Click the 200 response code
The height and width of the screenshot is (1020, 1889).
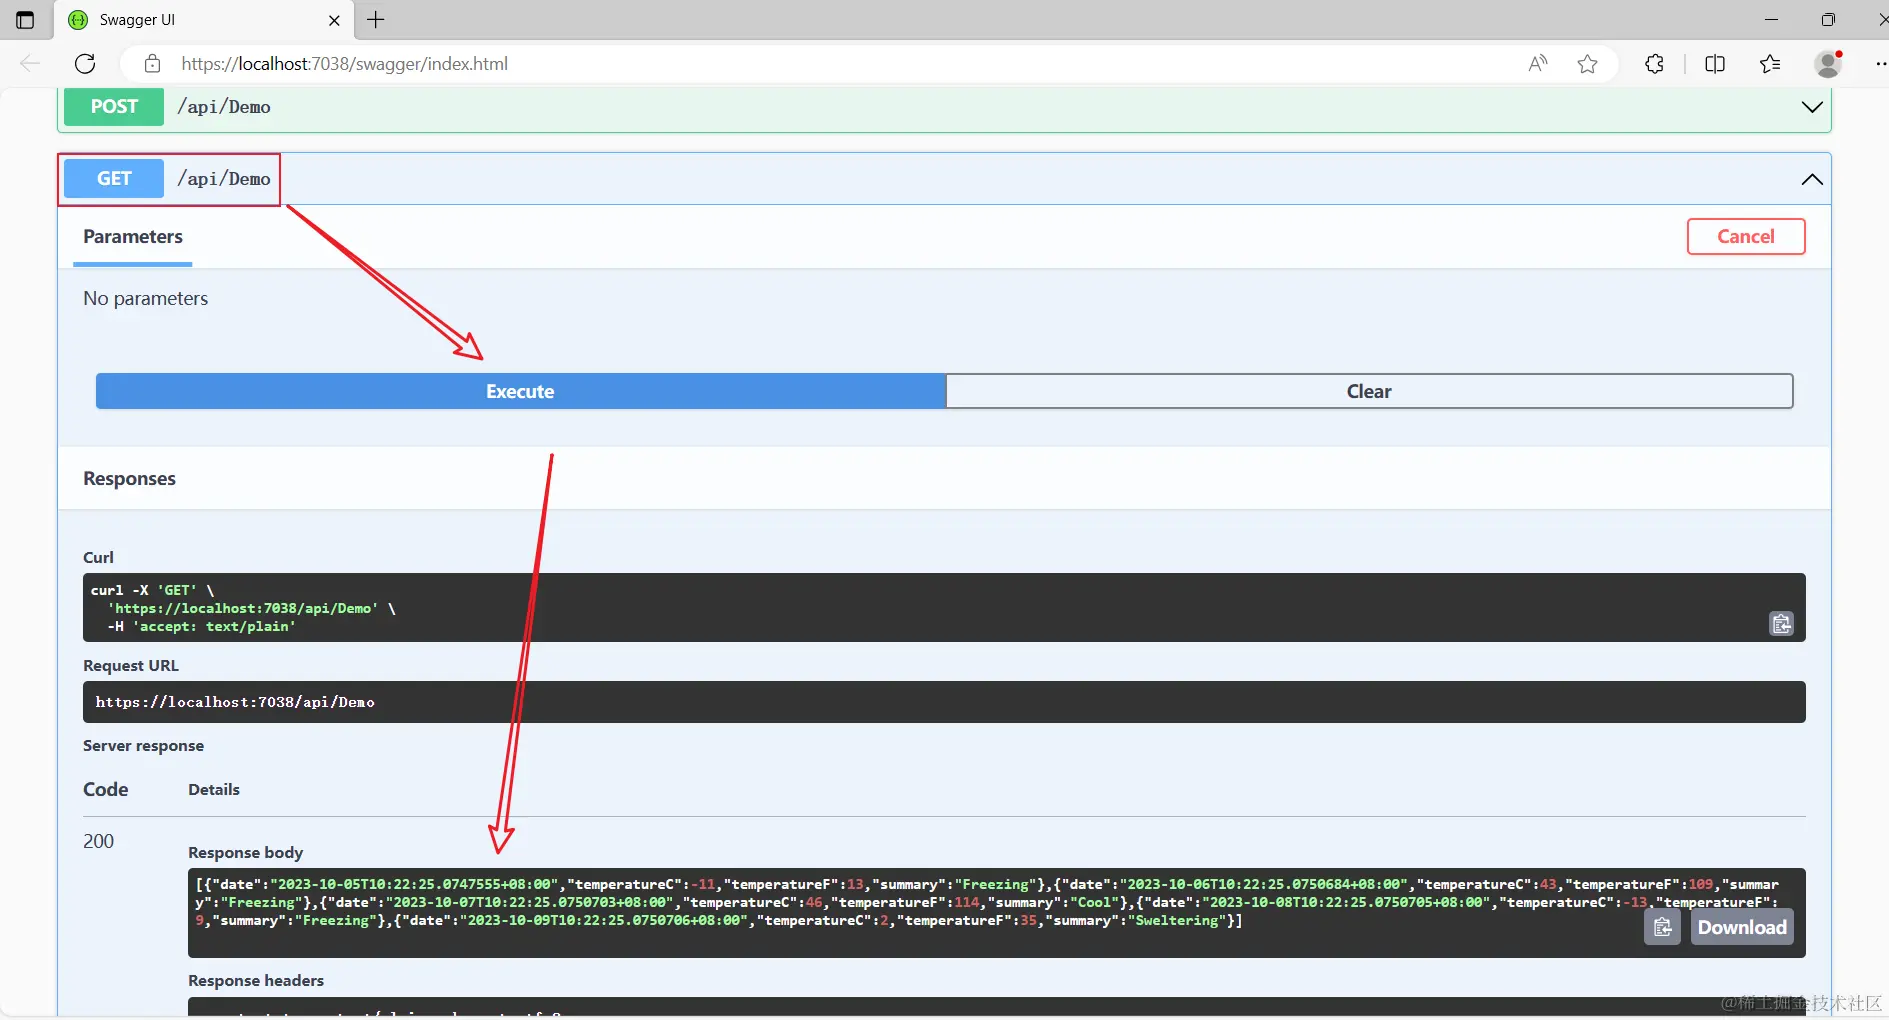point(98,841)
